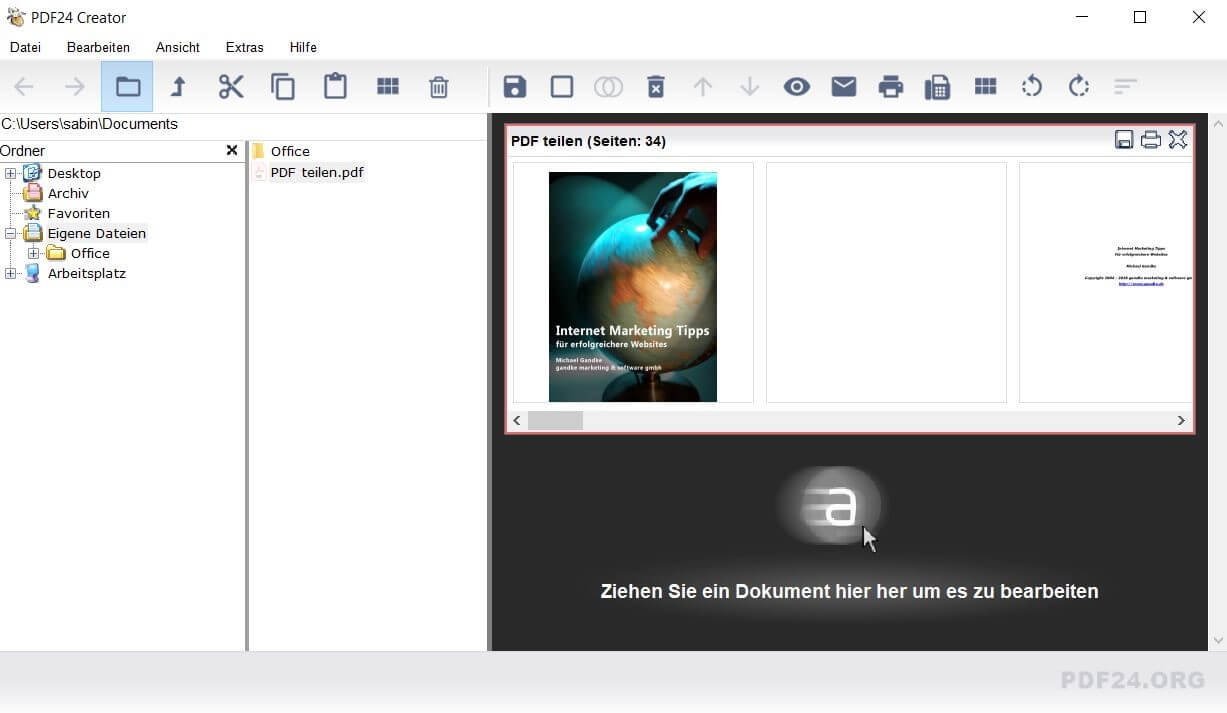Open the Bearbeiten menu
The height and width of the screenshot is (713, 1227).
(98, 47)
